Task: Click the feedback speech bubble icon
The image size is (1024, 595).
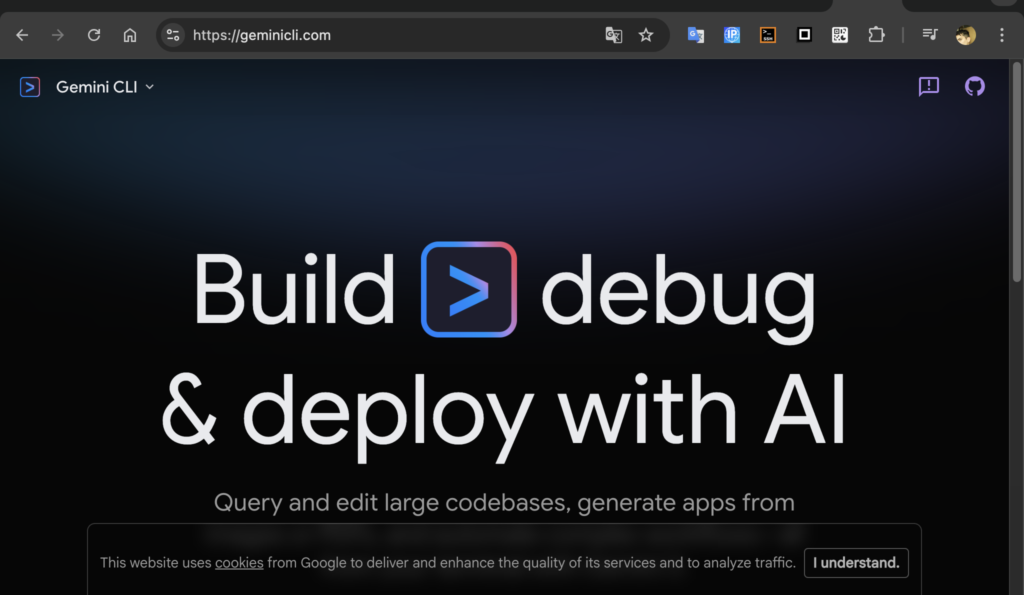Action: click(929, 87)
